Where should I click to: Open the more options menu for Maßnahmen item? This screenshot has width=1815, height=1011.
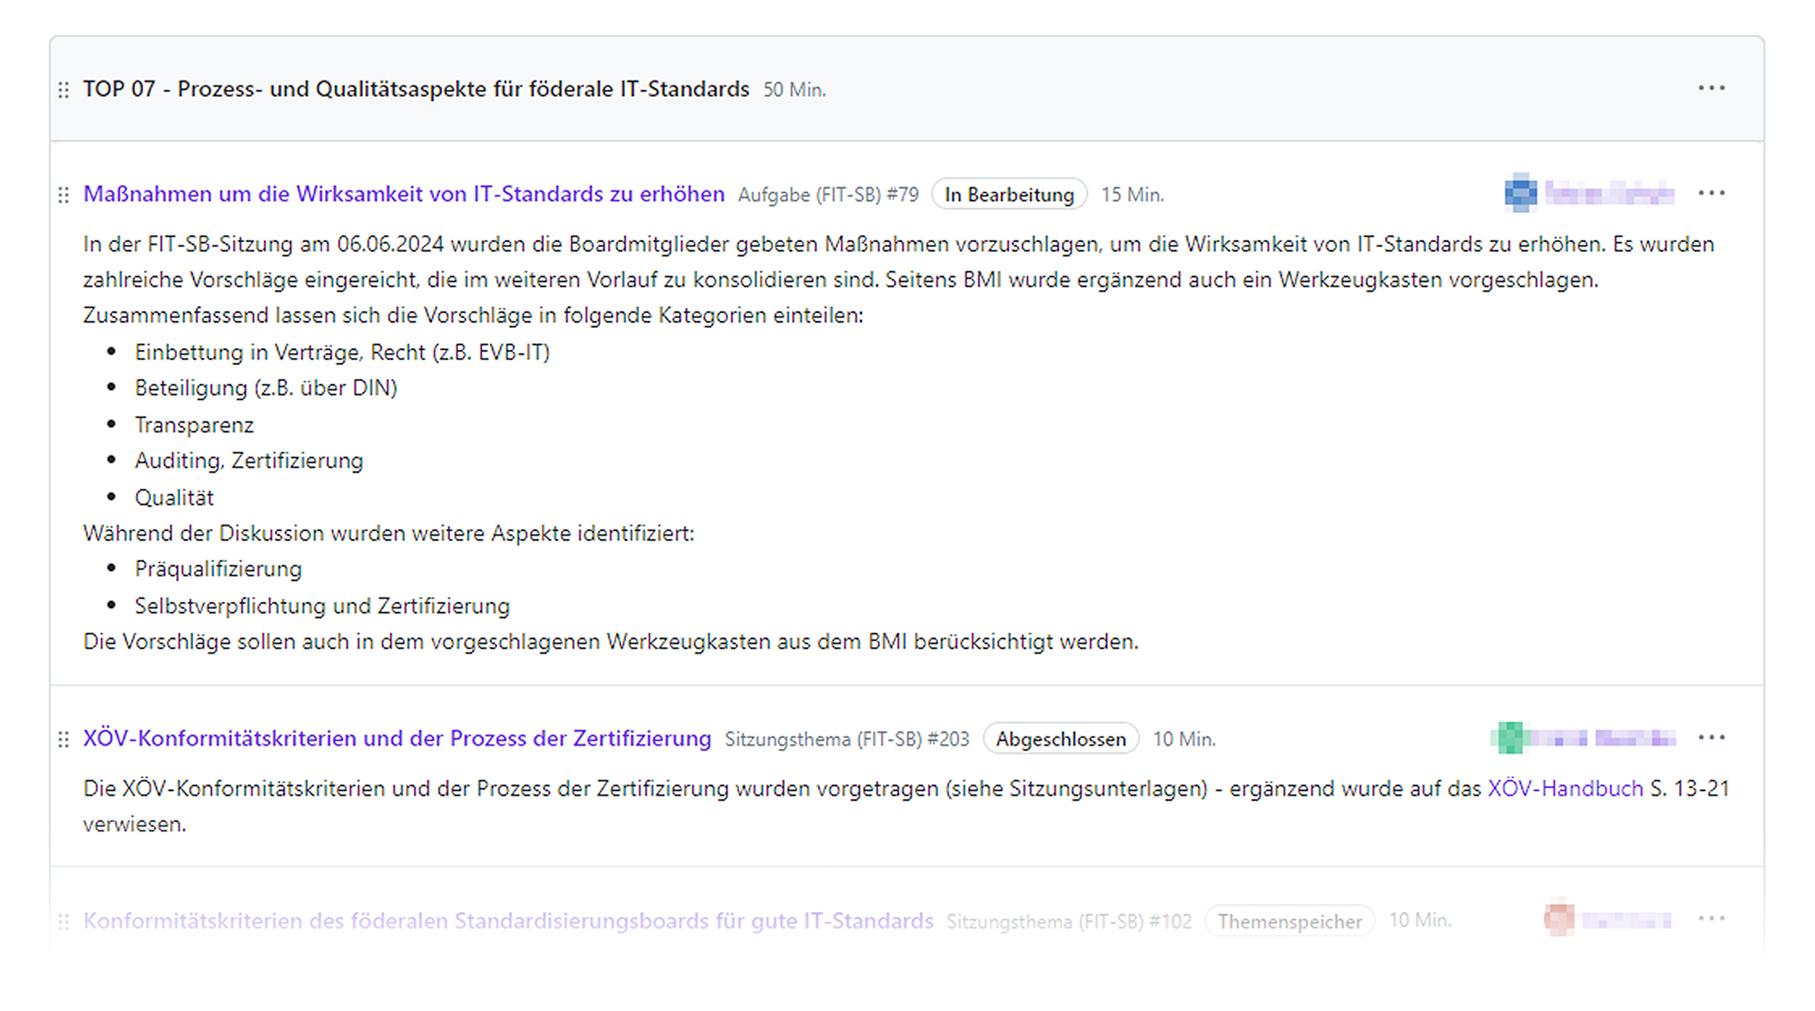tap(1710, 193)
